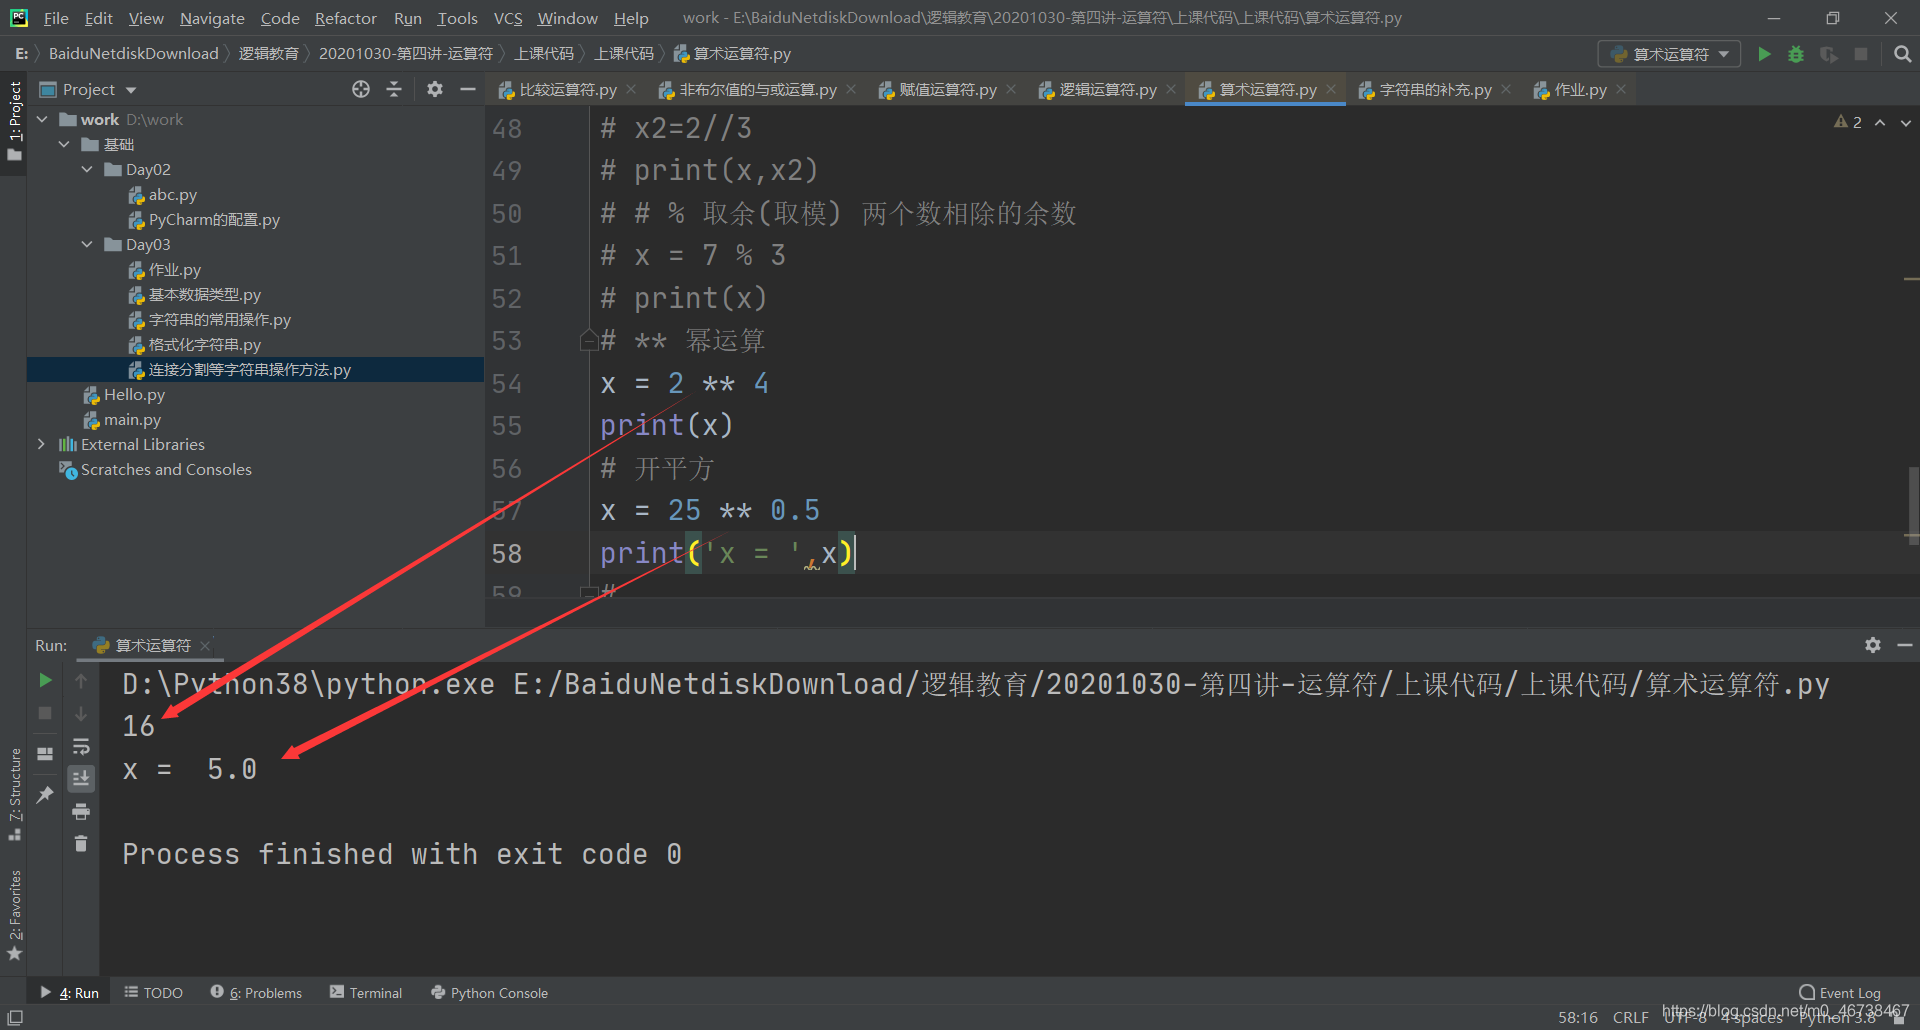Select PyCharm的配置.py file

(x=204, y=219)
